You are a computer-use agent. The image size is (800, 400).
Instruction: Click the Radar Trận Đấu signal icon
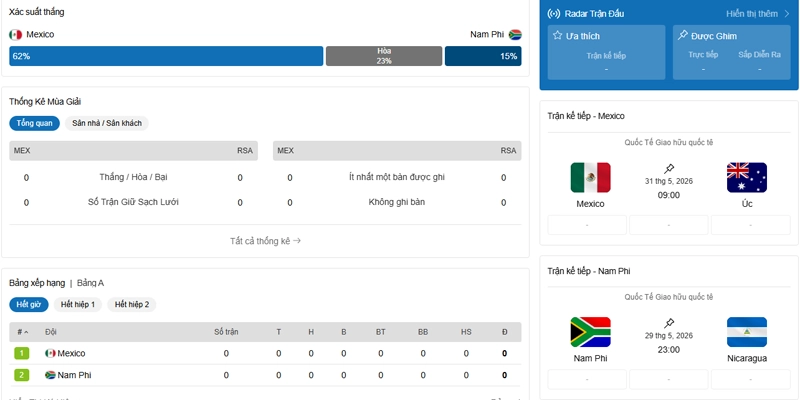[553, 14]
